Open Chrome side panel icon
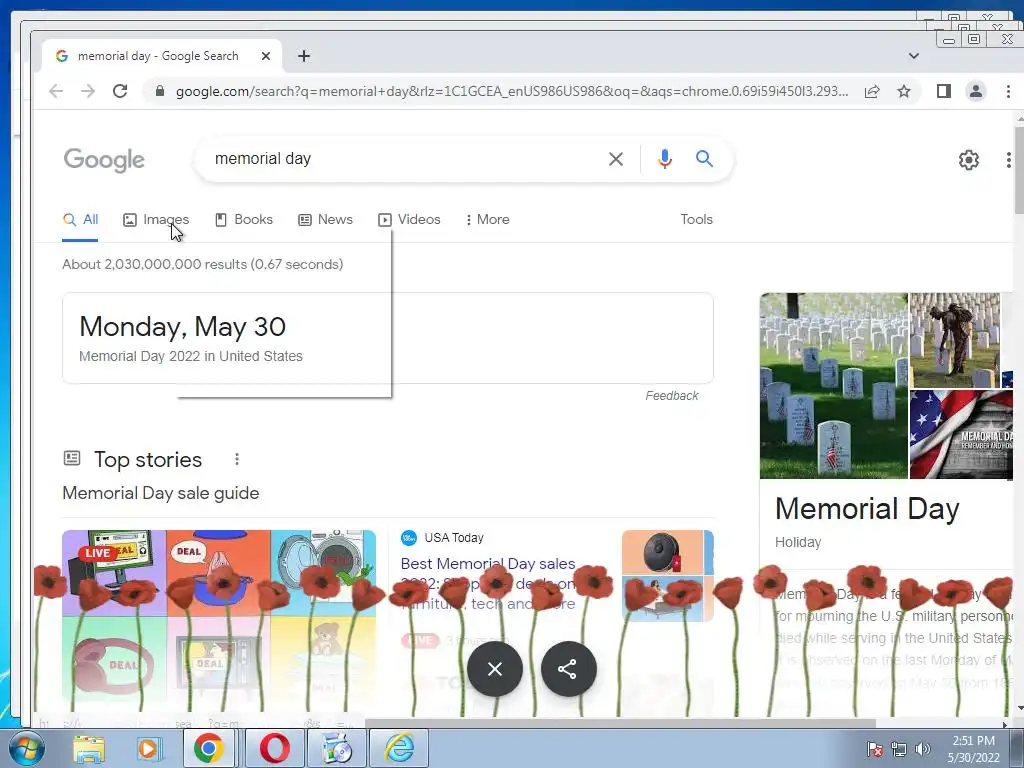Viewport: 1024px width, 768px height. [944, 91]
